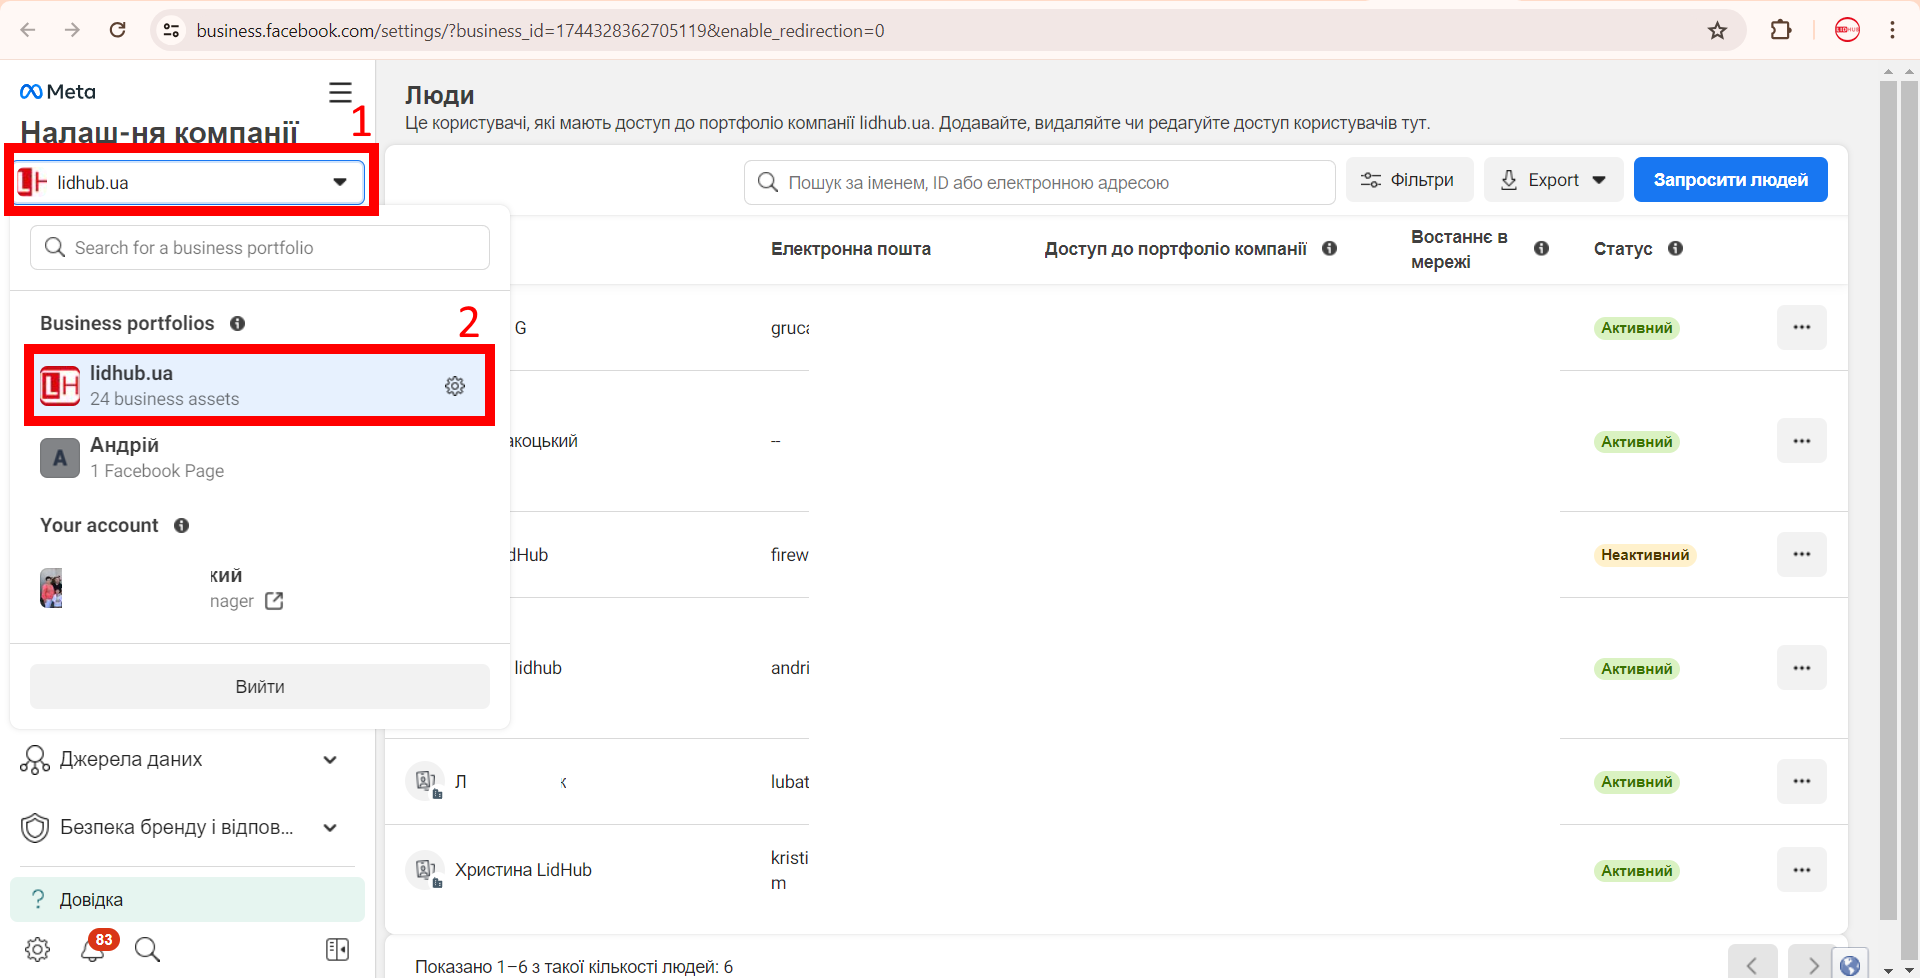Show info about Your account
This screenshot has height=978, width=1920.
click(x=181, y=526)
